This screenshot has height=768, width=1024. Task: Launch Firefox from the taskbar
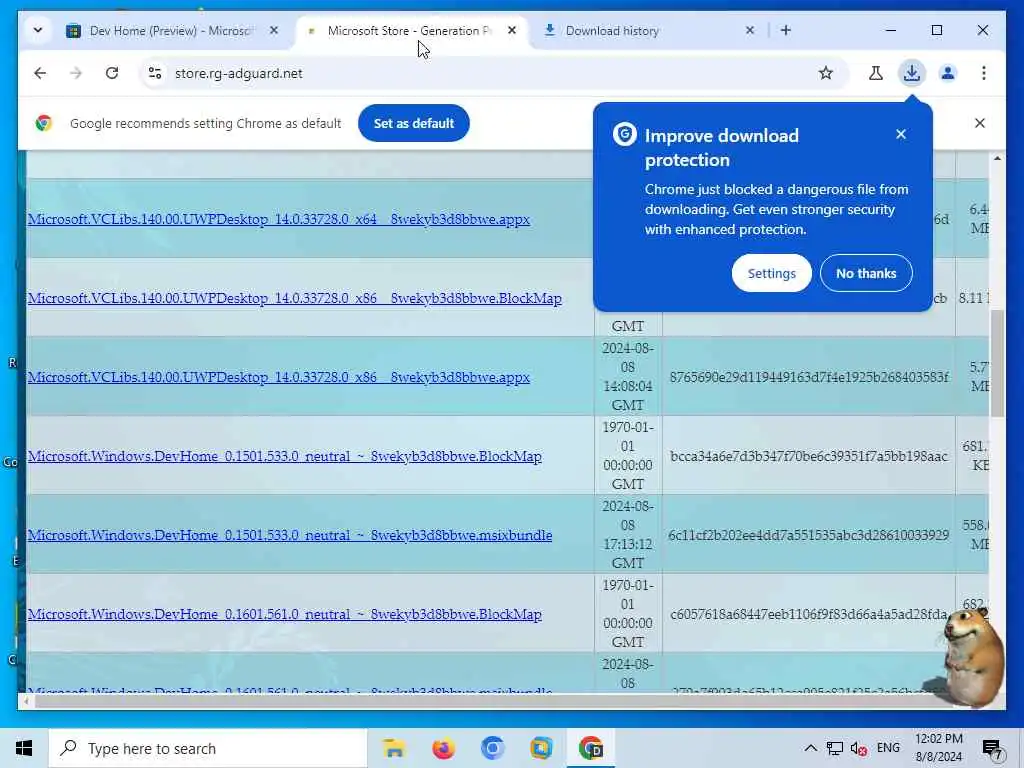pos(443,748)
